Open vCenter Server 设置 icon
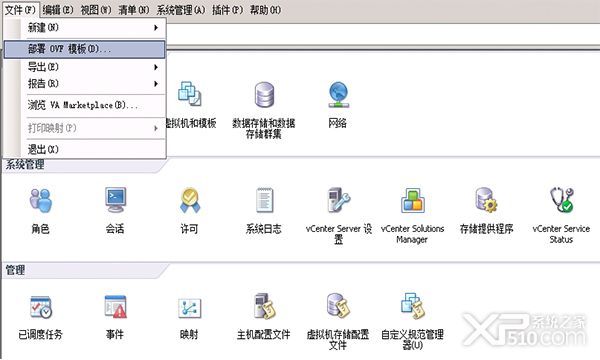Image resolution: width=600 pixels, height=360 pixels. 339,200
